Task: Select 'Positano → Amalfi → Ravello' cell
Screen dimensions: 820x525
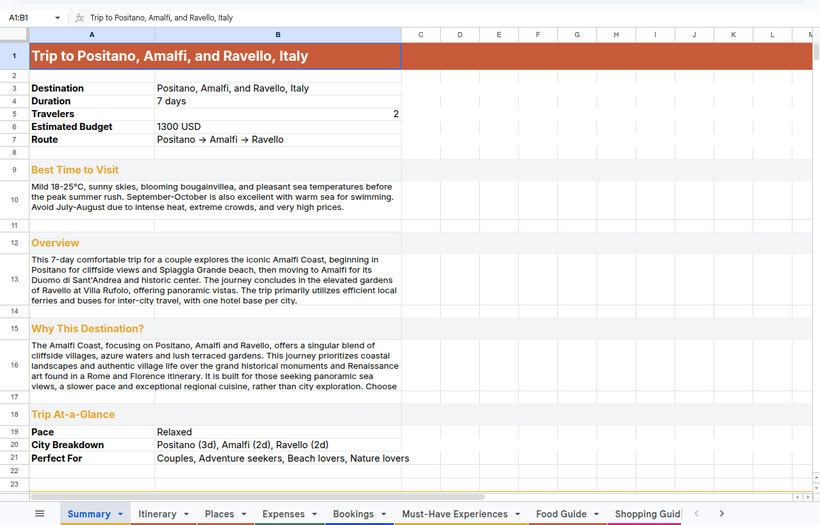Action: point(278,140)
